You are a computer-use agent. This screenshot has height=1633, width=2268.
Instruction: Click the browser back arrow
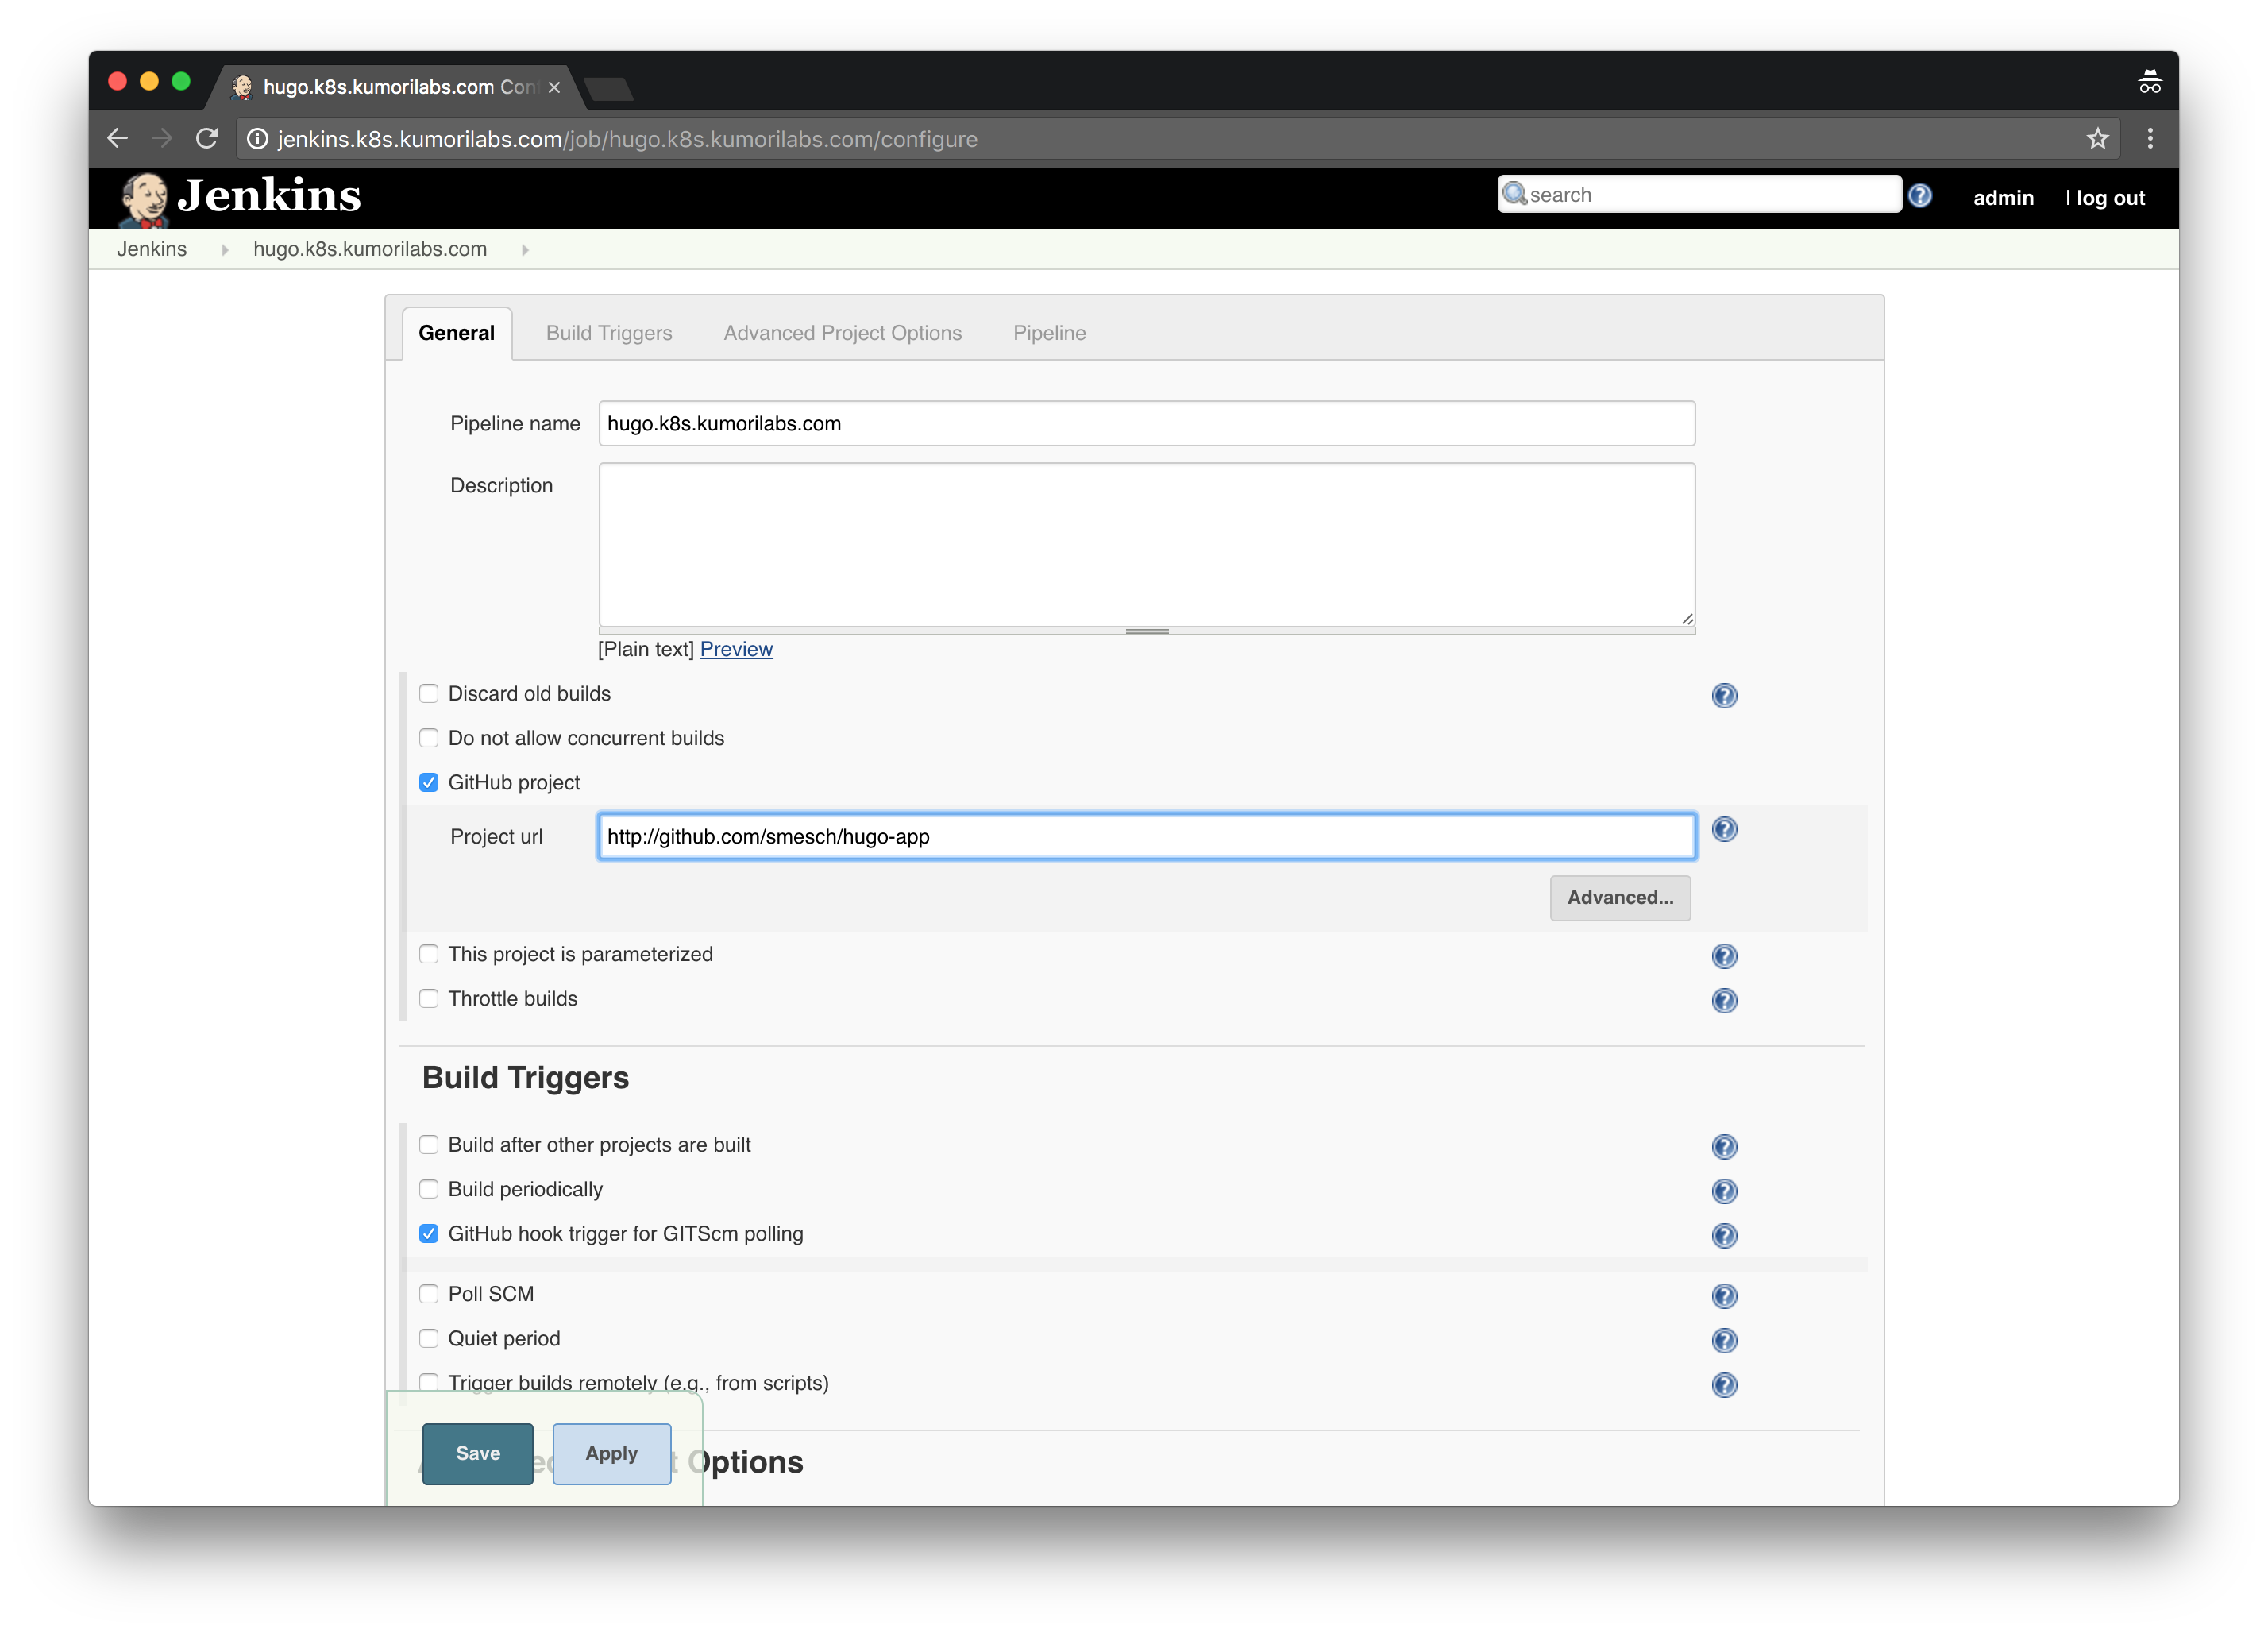point(117,139)
